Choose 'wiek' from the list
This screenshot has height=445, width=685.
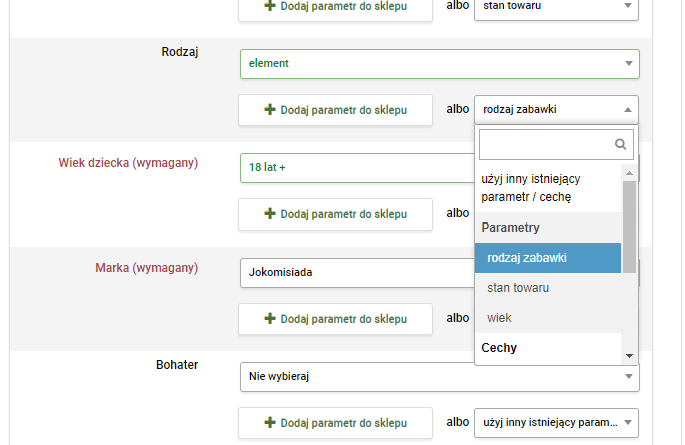[548, 318]
